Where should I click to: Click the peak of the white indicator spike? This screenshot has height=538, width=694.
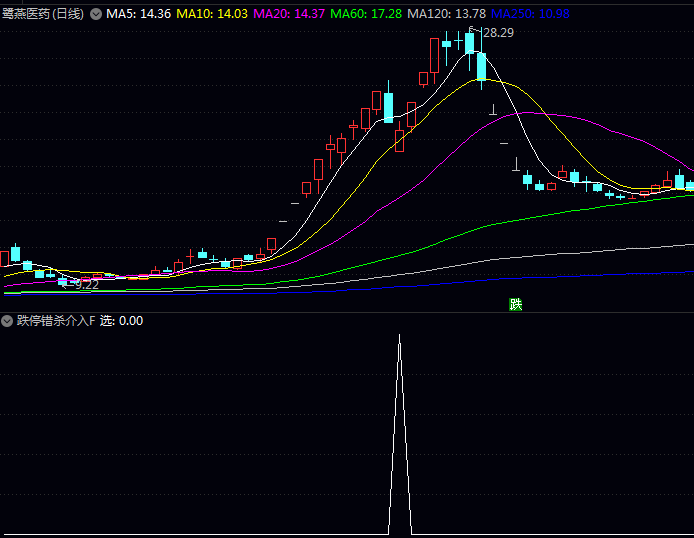click(x=400, y=335)
